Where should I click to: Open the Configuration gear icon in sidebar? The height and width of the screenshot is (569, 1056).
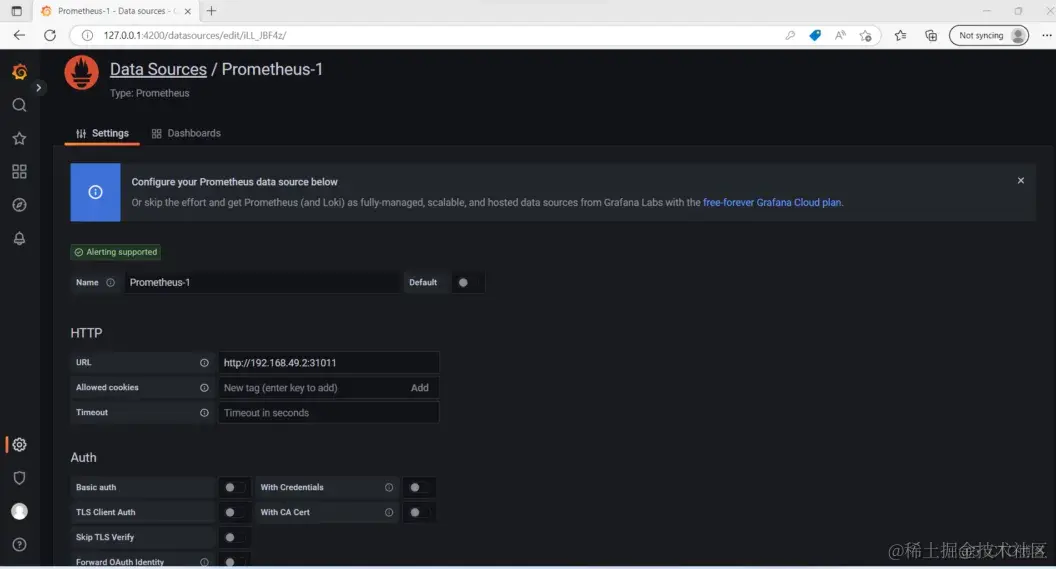[20, 444]
